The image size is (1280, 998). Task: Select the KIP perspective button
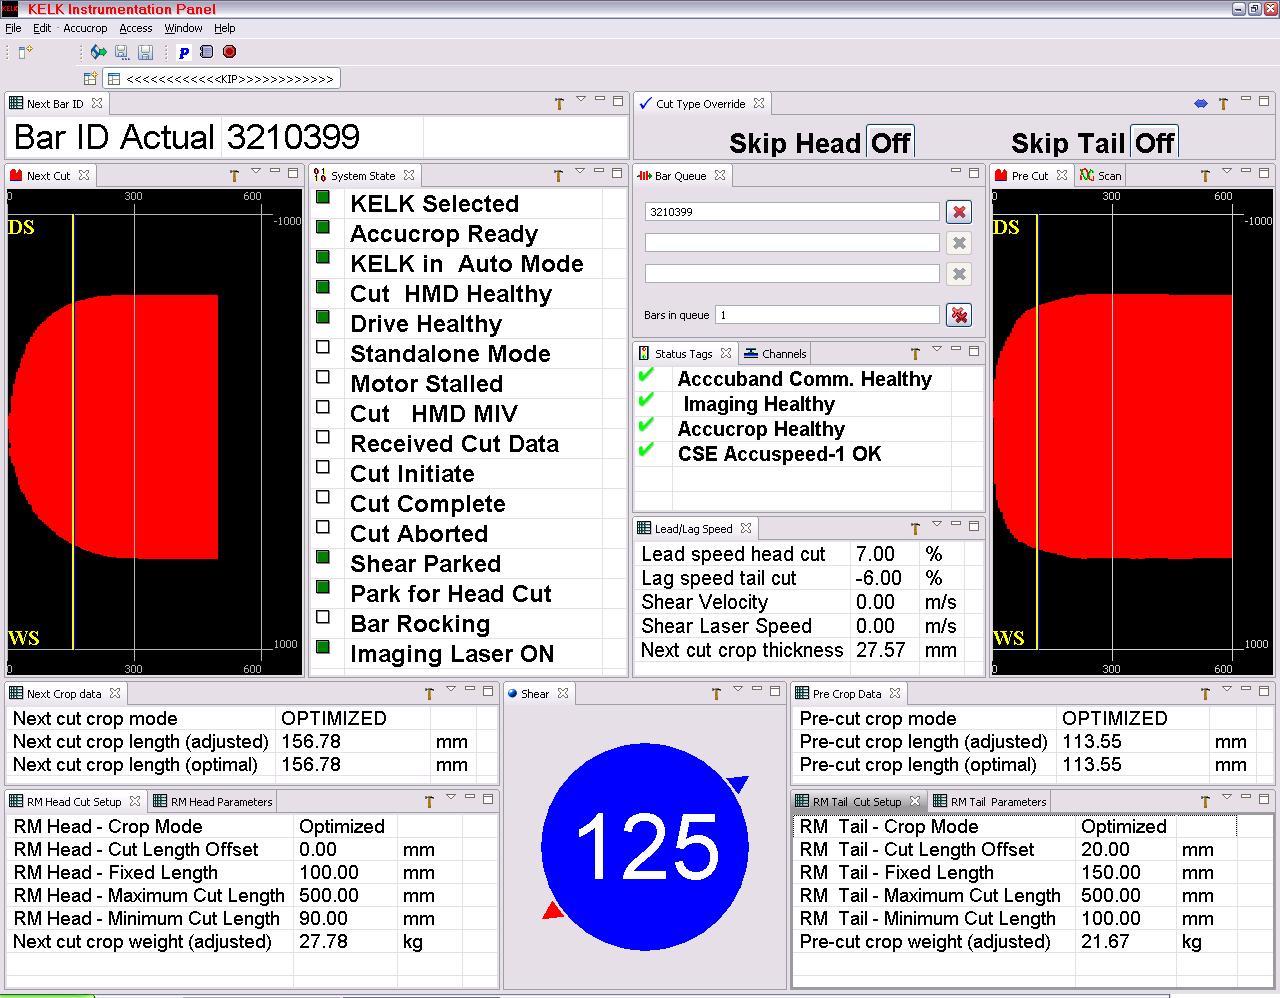221,78
